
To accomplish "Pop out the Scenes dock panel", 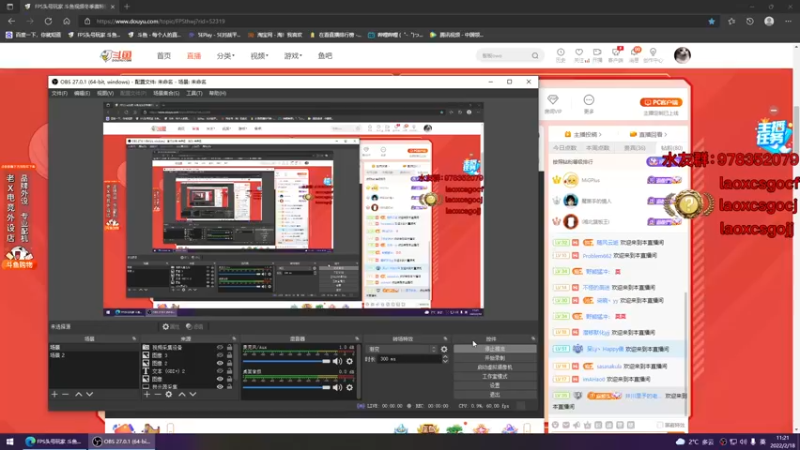I will (134, 339).
